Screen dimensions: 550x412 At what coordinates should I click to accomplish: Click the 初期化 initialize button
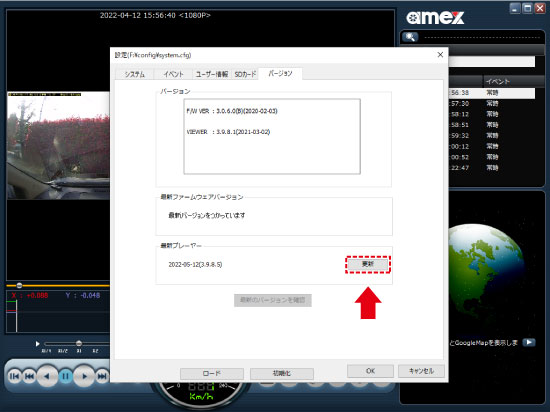282,373
